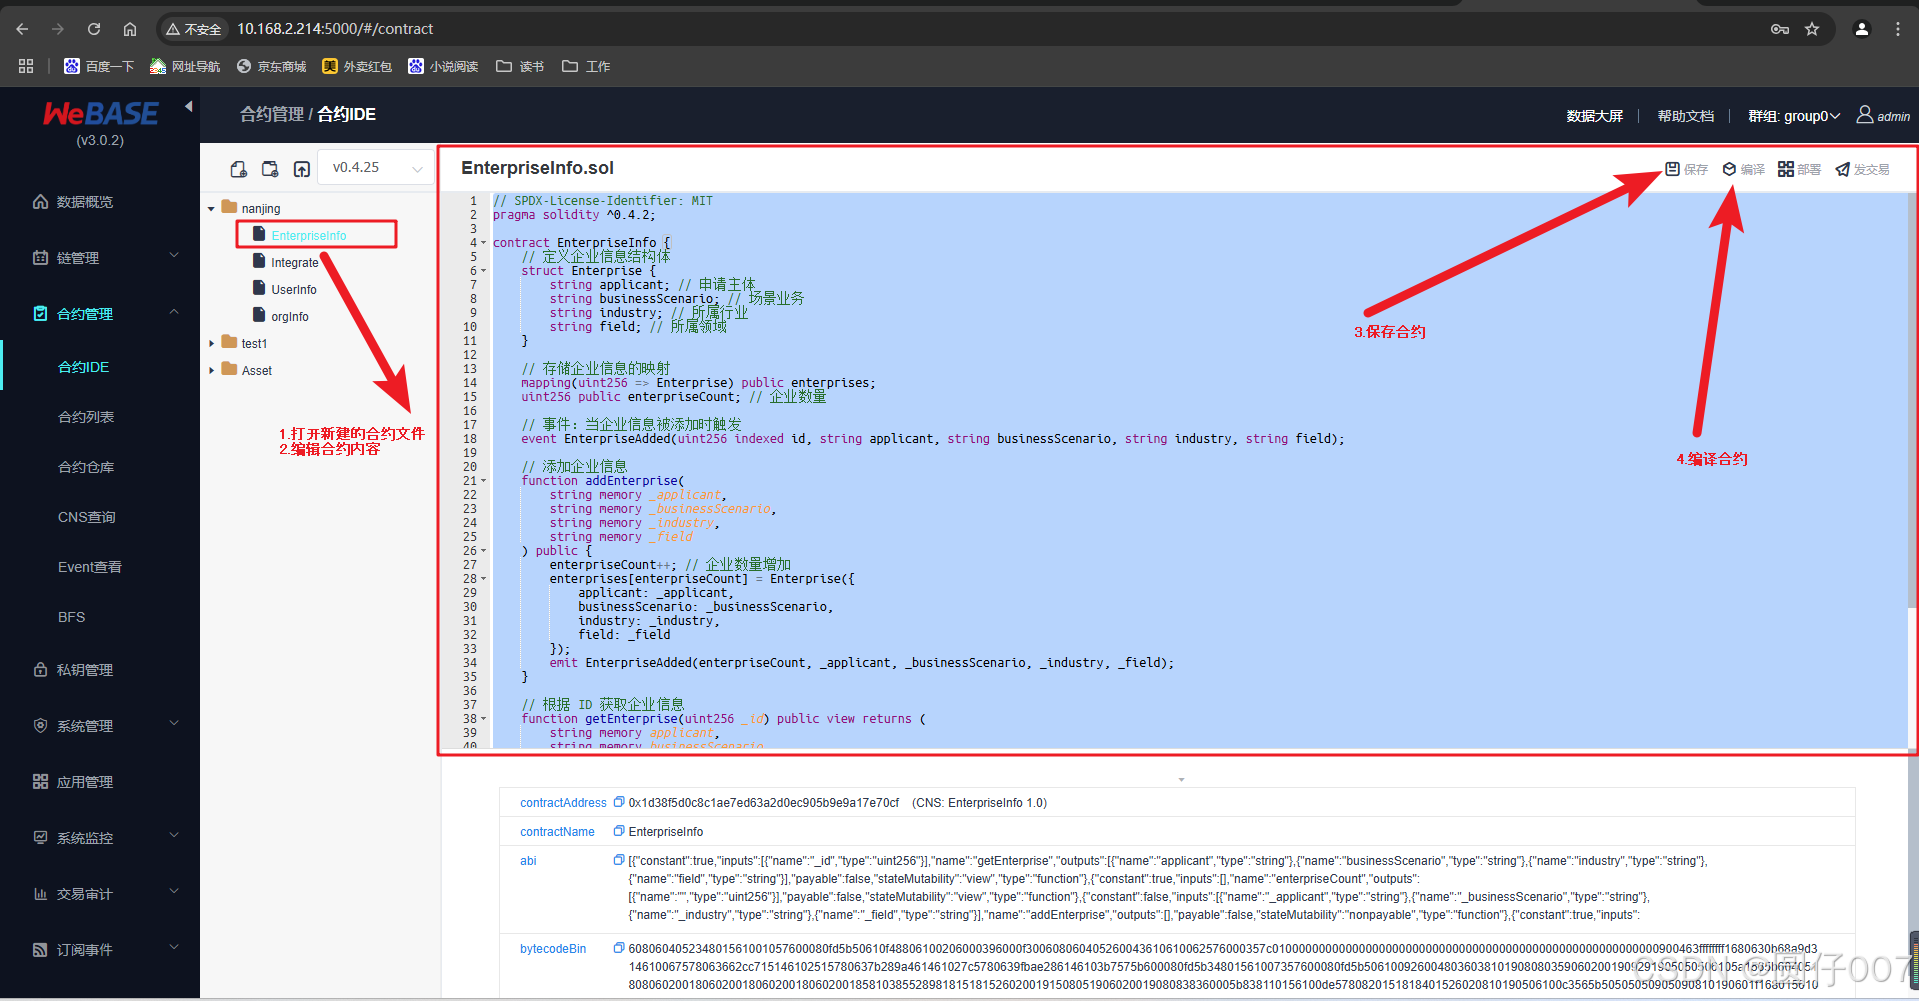The height and width of the screenshot is (1001, 1919).
Task: Open 合约仓库 page
Action: tap(86, 467)
